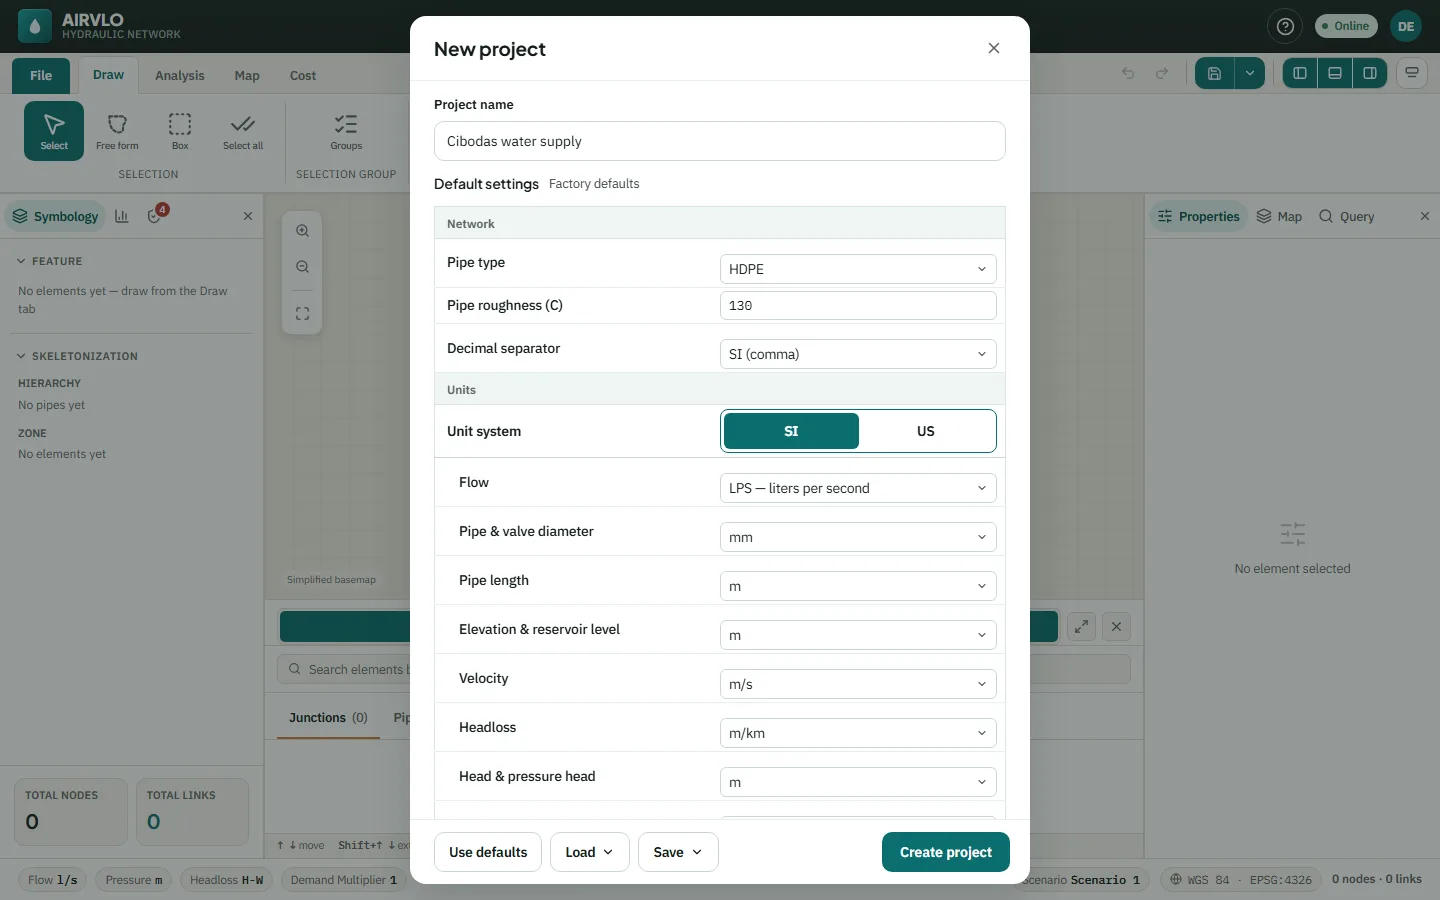Click the Pipe roughness (C) field
Viewport: 1440px width, 900px height.
858,306
